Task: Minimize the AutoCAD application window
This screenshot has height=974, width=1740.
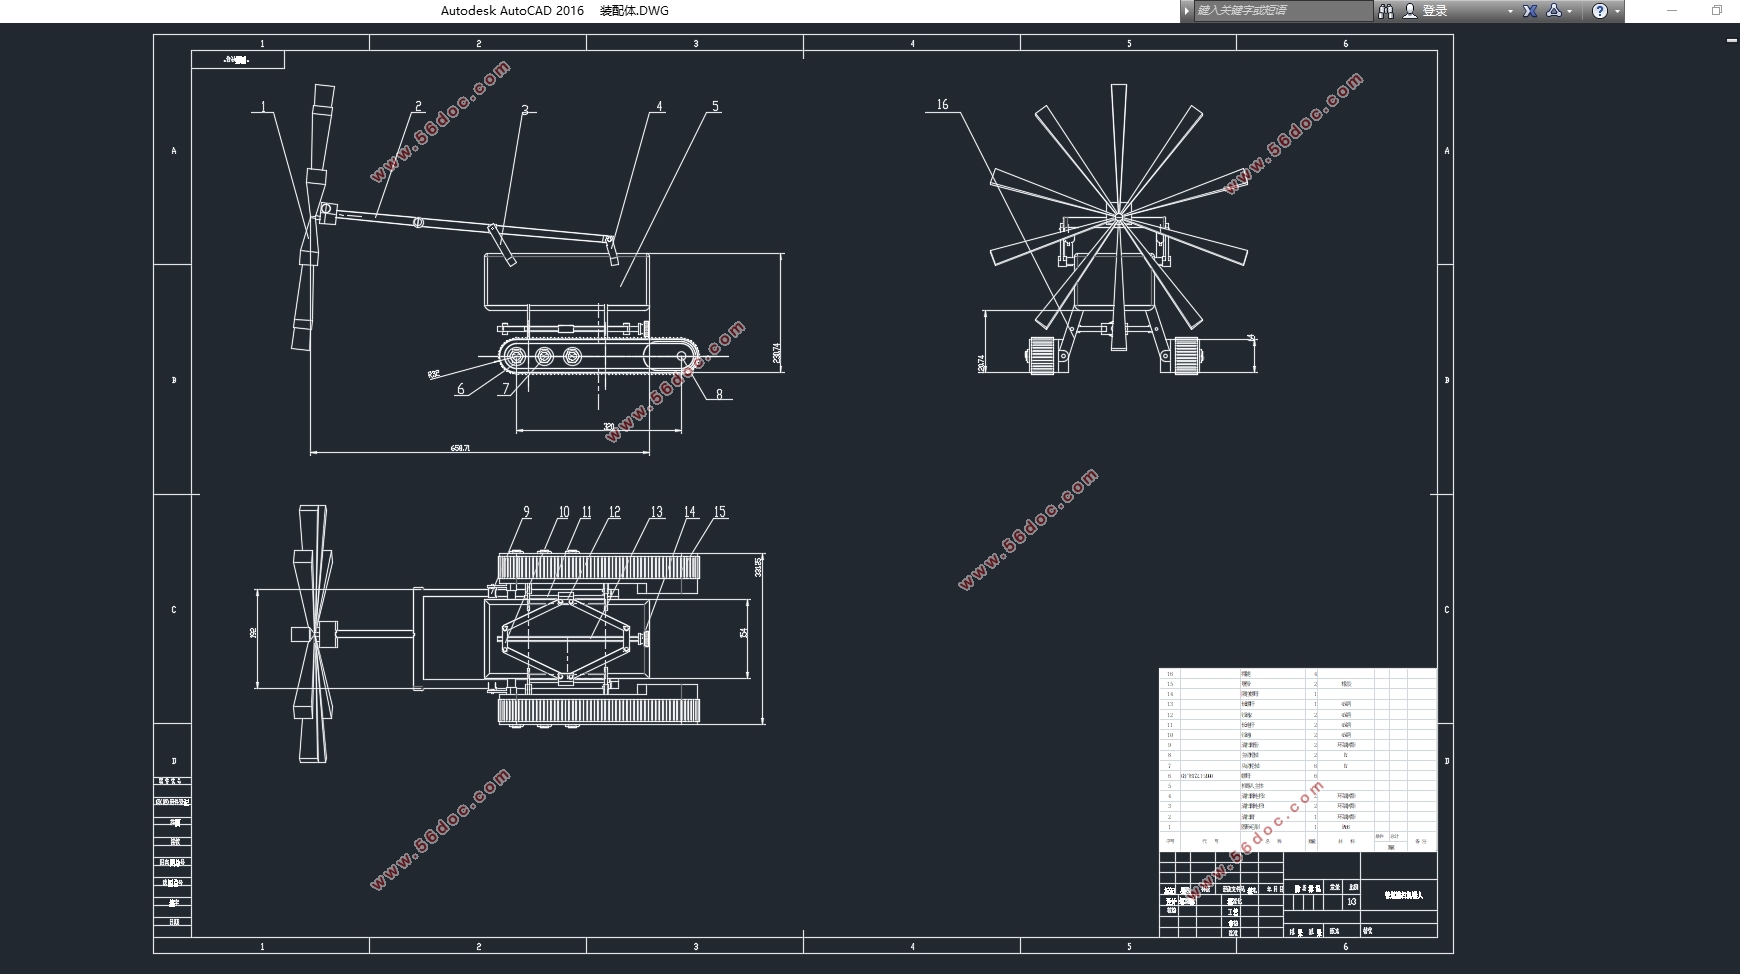Action: (1673, 11)
